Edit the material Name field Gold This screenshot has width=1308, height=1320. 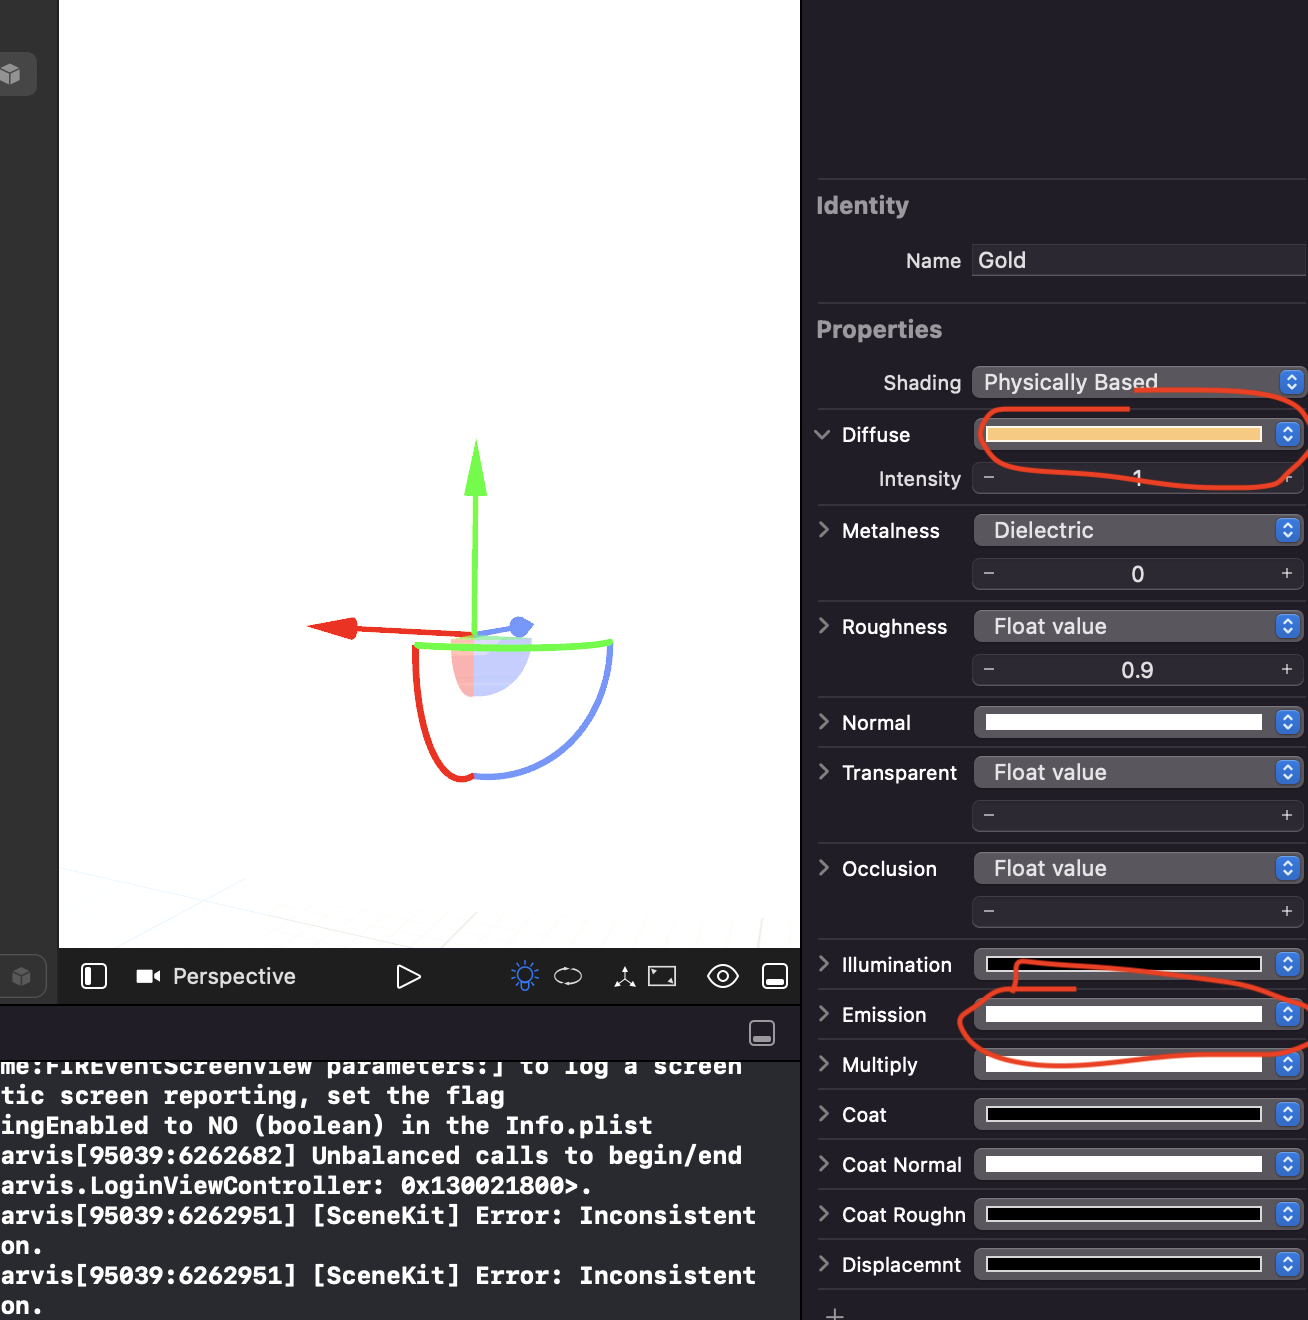click(1138, 260)
